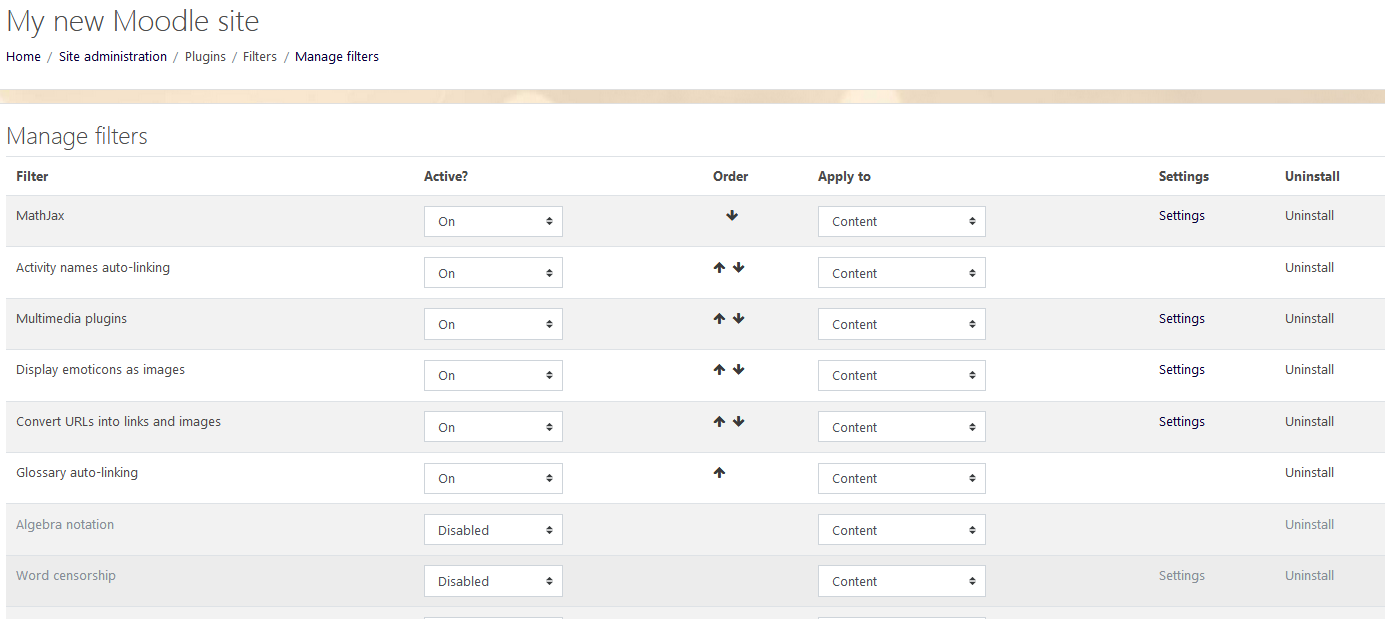
Task: Go to Home in breadcrumb
Action: [23, 57]
